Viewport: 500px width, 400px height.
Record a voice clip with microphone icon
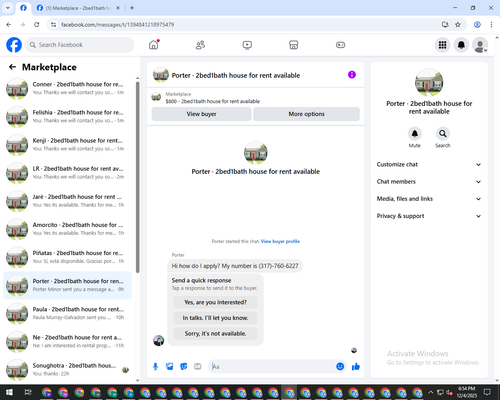155,367
